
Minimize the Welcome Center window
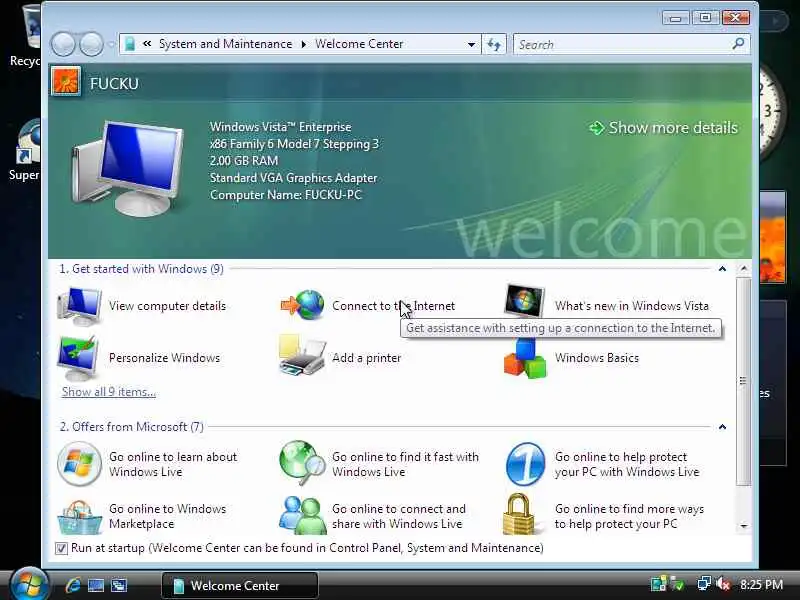pyautogui.click(x=676, y=18)
